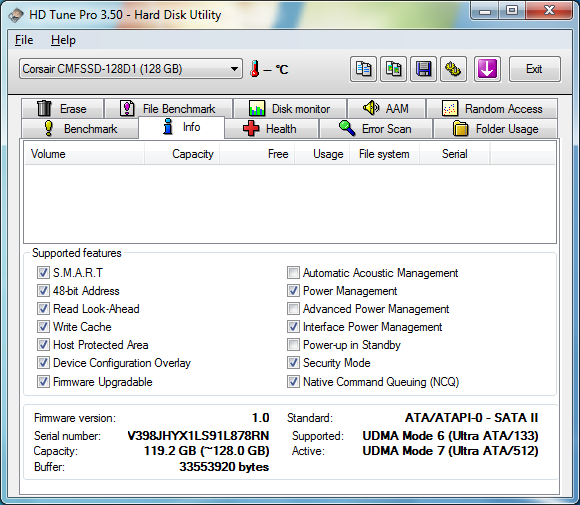Sort by the File system column header
Image resolution: width=580 pixels, height=505 pixels.
pos(384,154)
